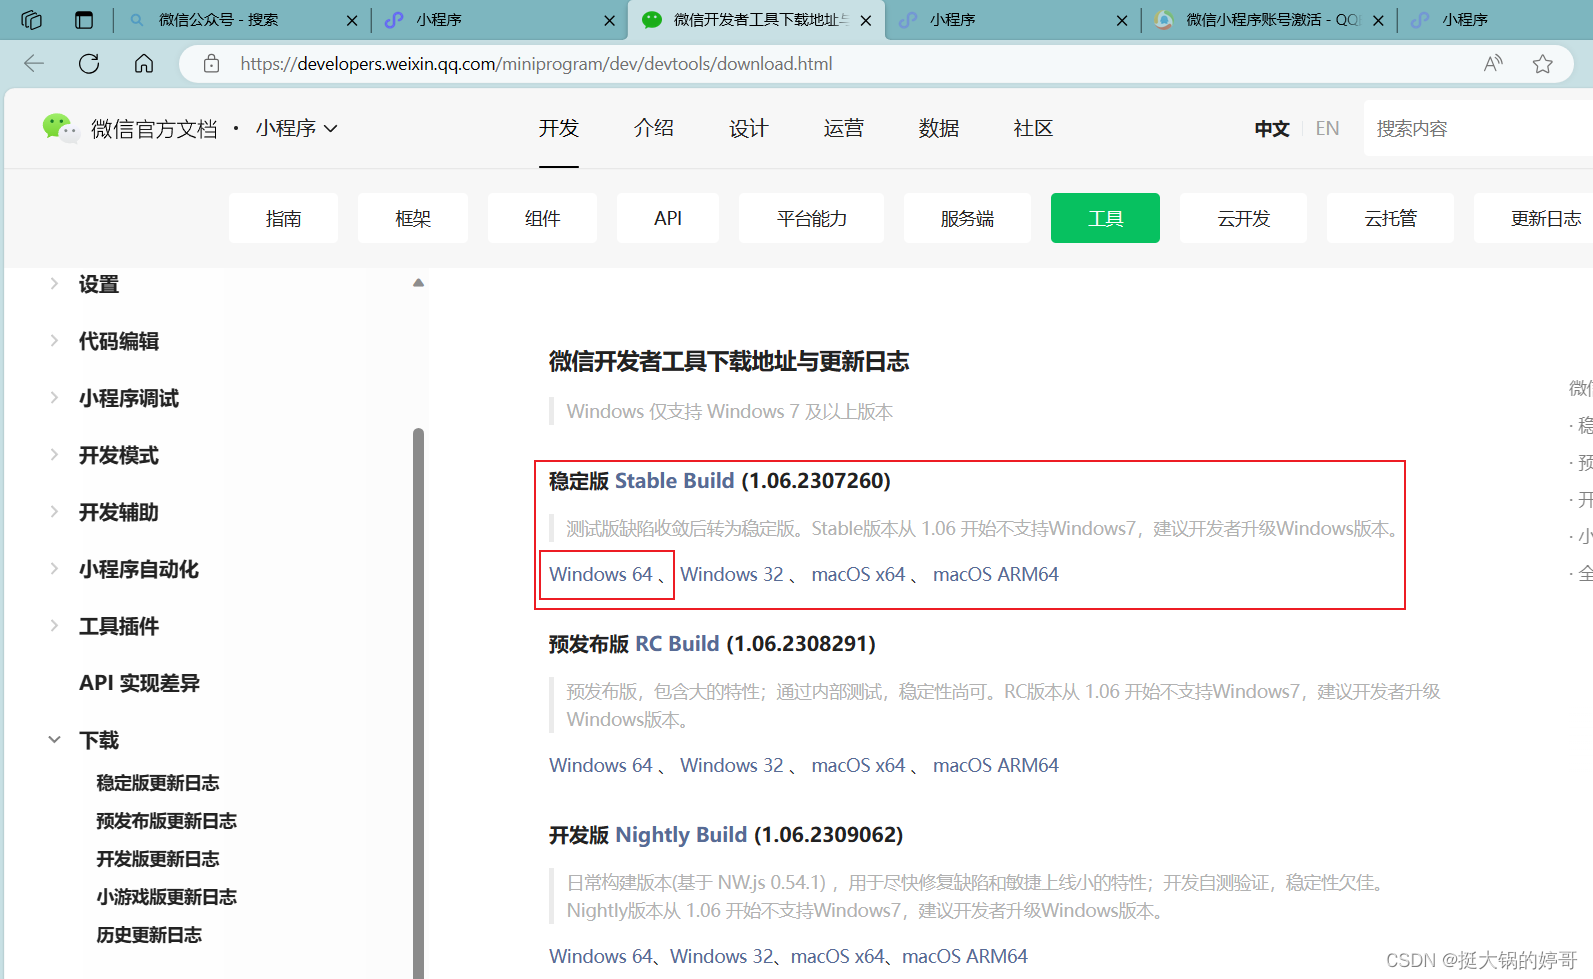Image resolution: width=1593 pixels, height=979 pixels.
Task: Open the 运营 top navigation item
Action: (x=844, y=128)
